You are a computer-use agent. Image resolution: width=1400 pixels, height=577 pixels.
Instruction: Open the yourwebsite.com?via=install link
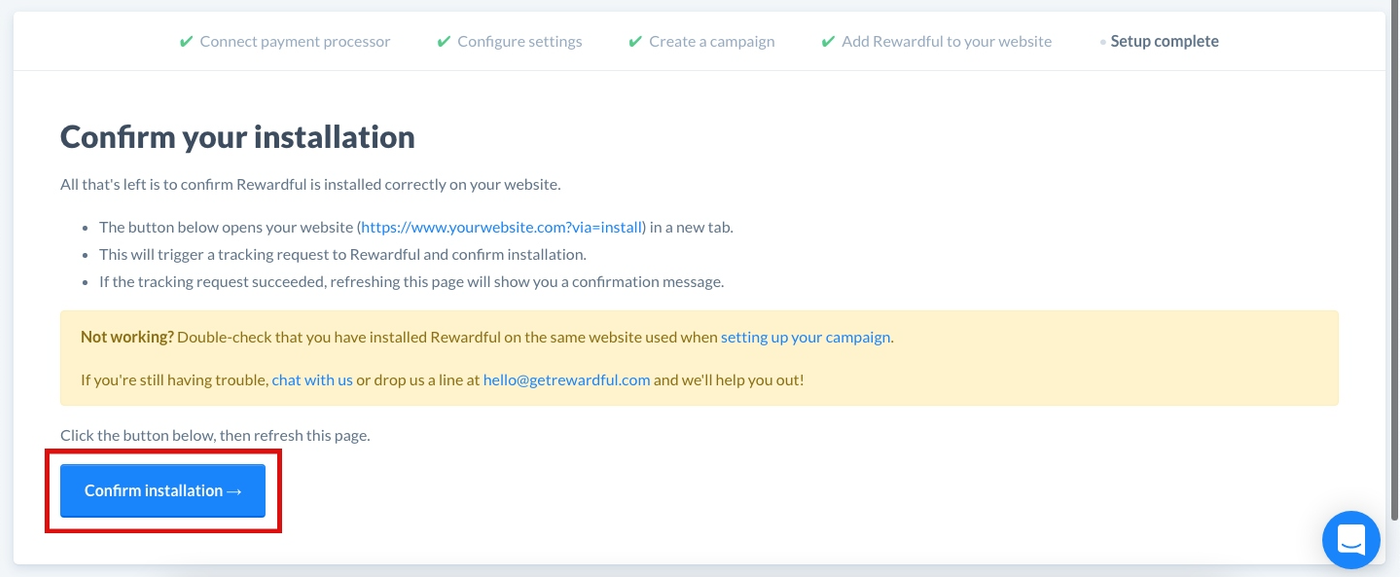click(503, 227)
